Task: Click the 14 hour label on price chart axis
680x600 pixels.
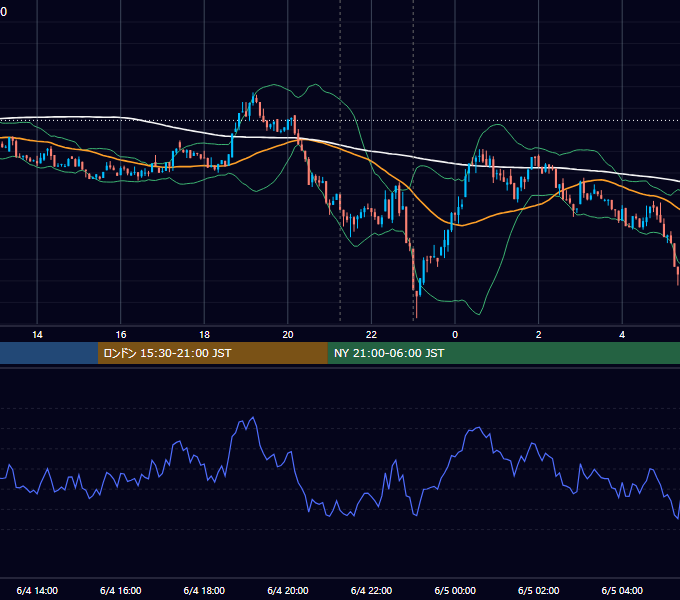Action: (x=37, y=335)
